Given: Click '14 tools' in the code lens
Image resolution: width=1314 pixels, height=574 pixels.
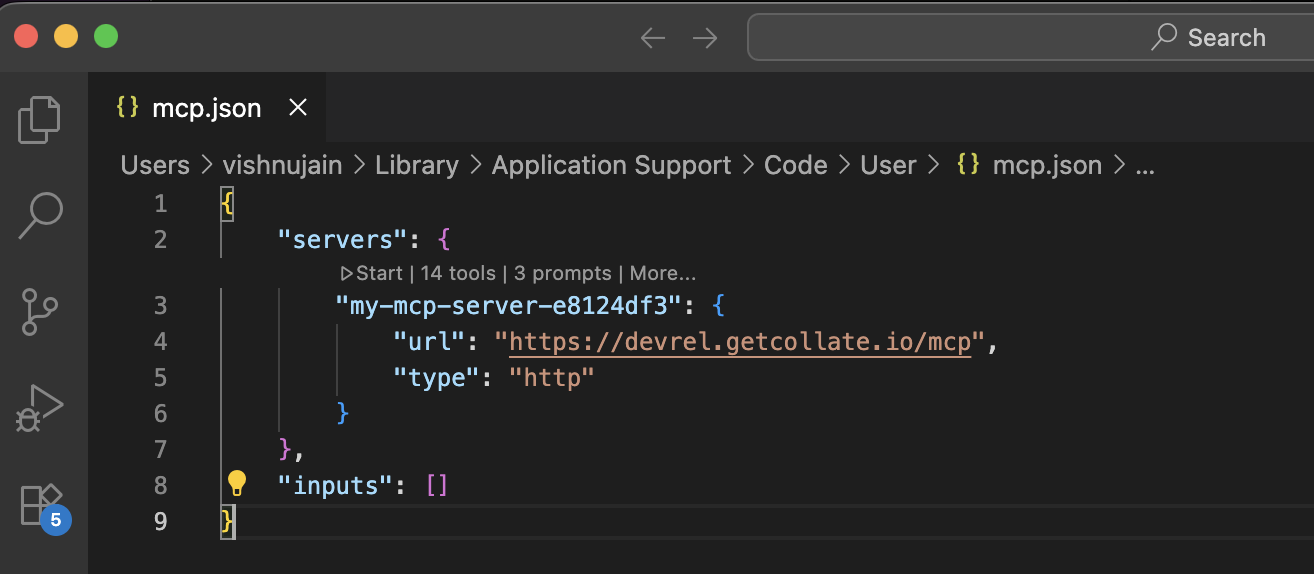Looking at the screenshot, I should [x=458, y=273].
